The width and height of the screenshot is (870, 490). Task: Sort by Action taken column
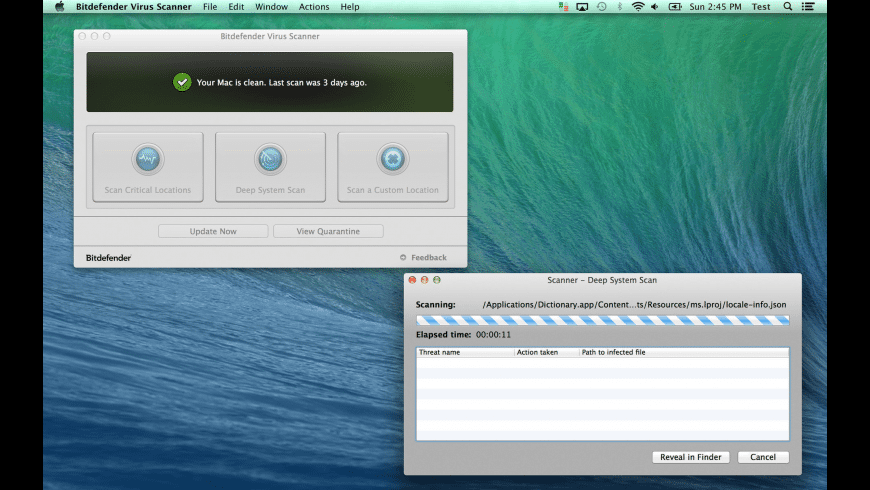click(547, 352)
